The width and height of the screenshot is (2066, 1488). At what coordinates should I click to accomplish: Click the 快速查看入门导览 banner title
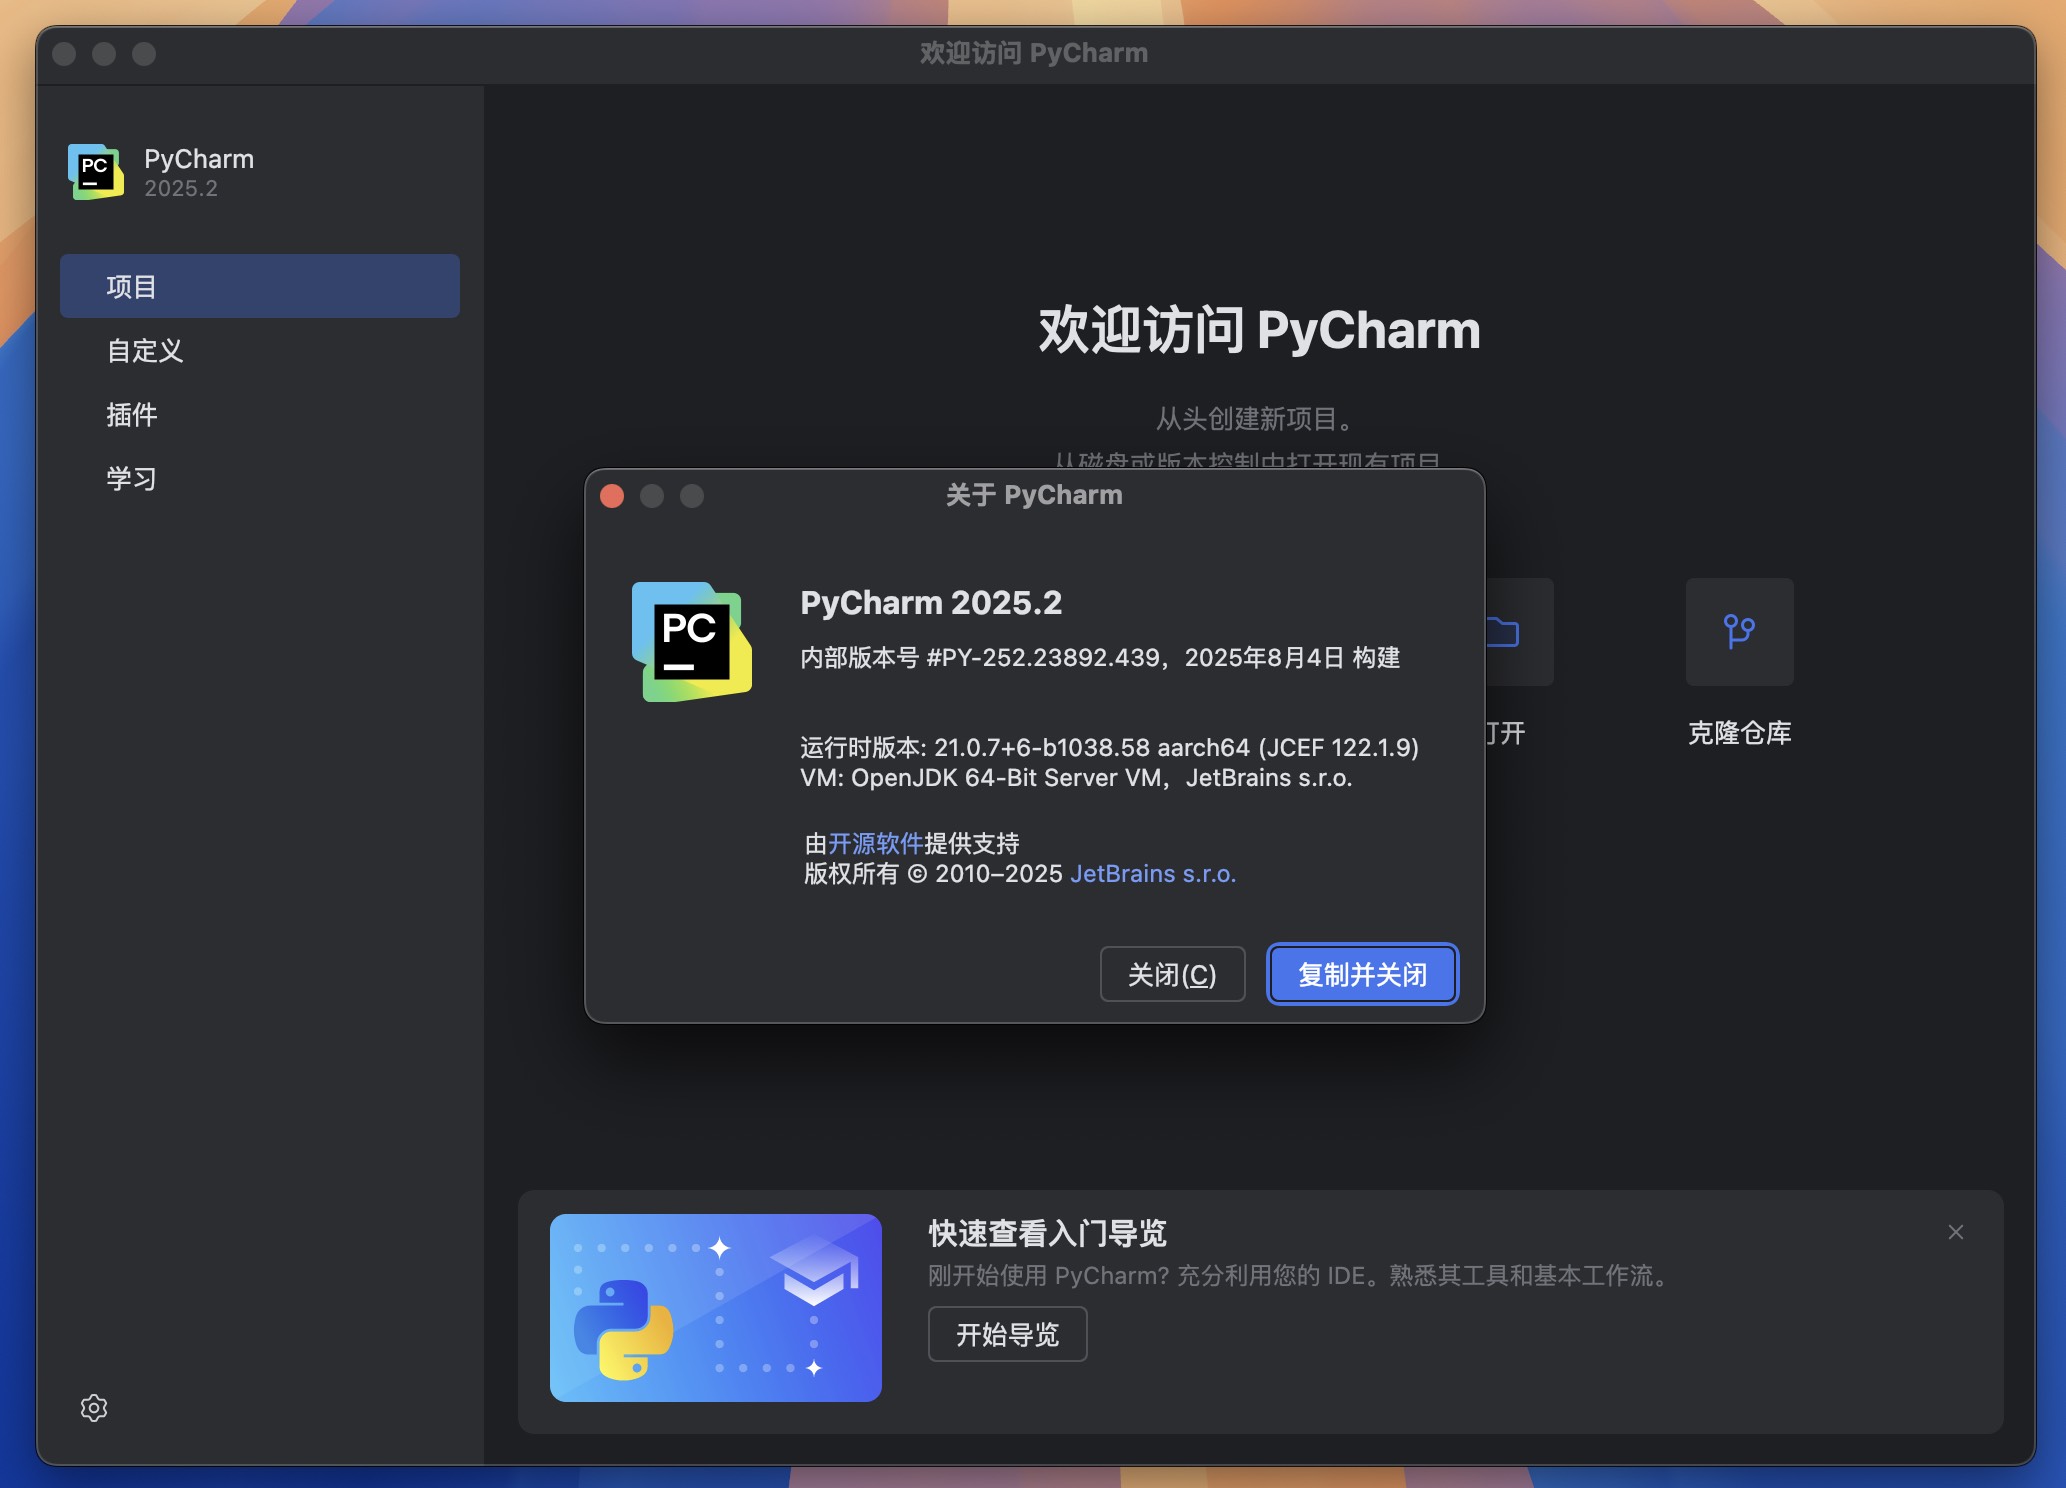(1047, 1234)
